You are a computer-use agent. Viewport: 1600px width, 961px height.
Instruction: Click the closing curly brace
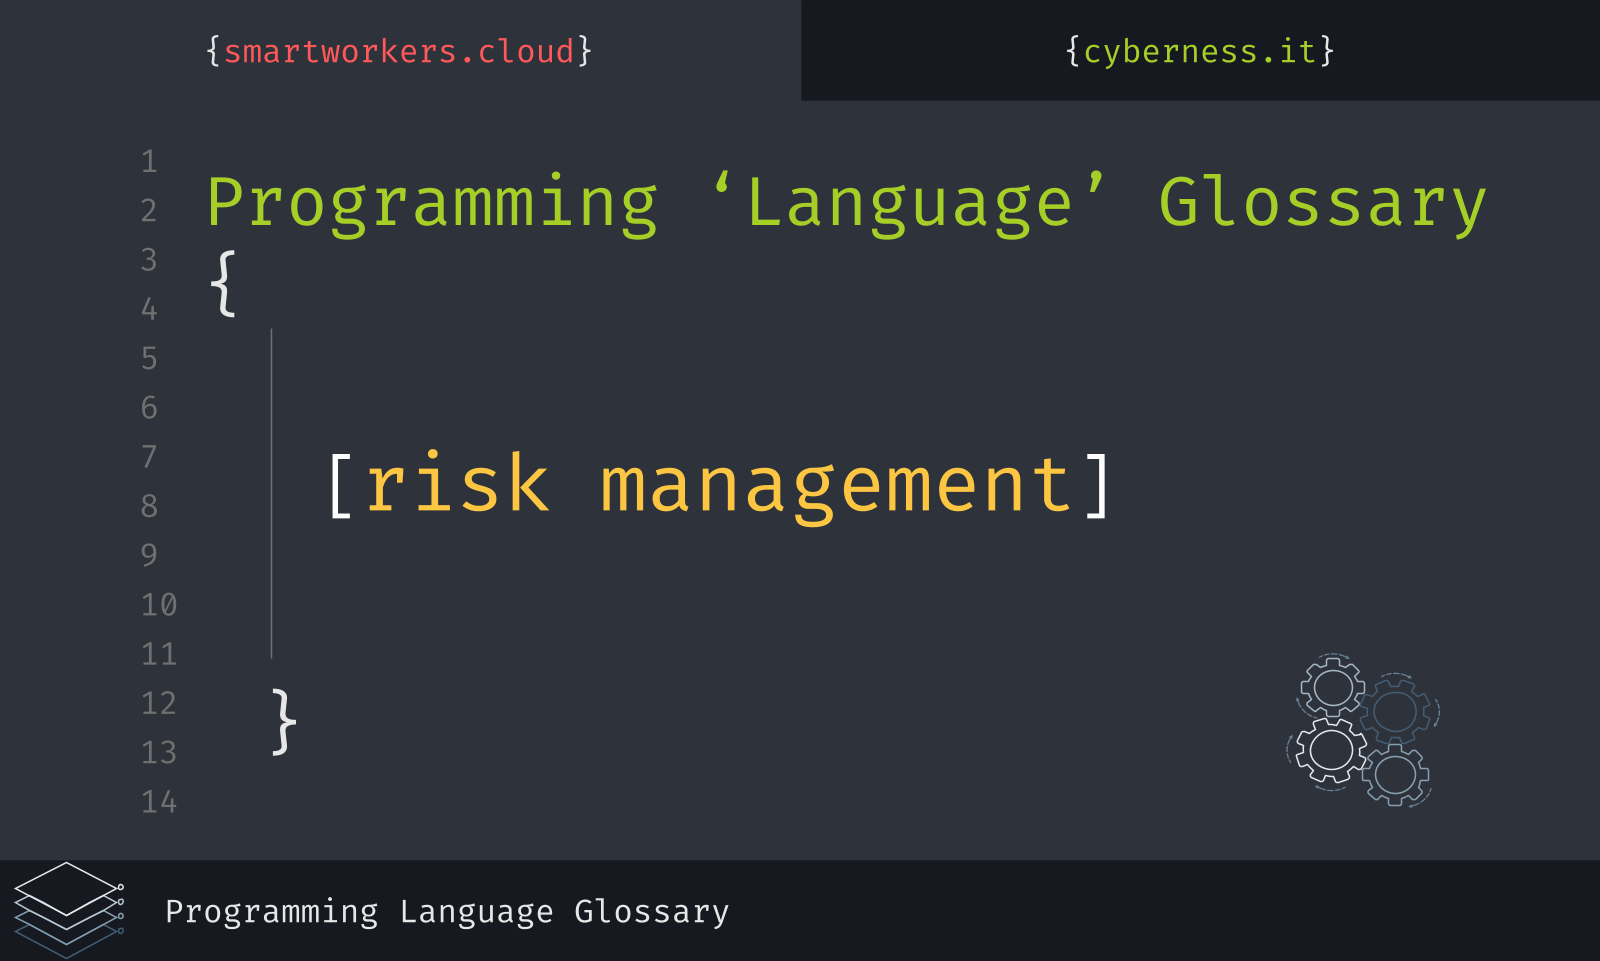click(284, 721)
